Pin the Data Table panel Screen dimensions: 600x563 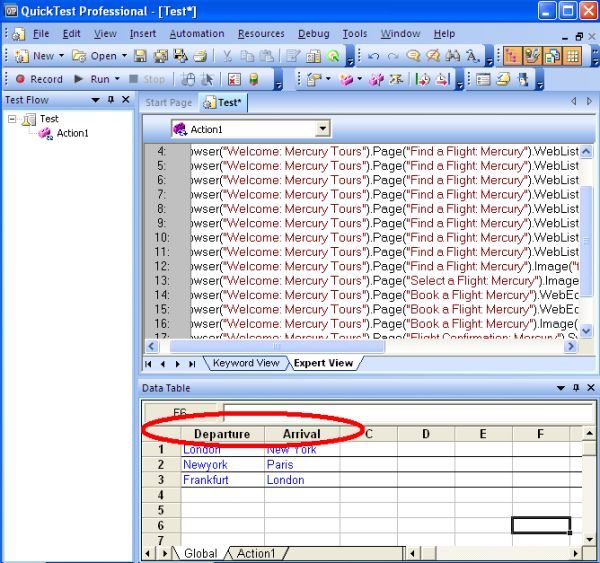click(576, 388)
